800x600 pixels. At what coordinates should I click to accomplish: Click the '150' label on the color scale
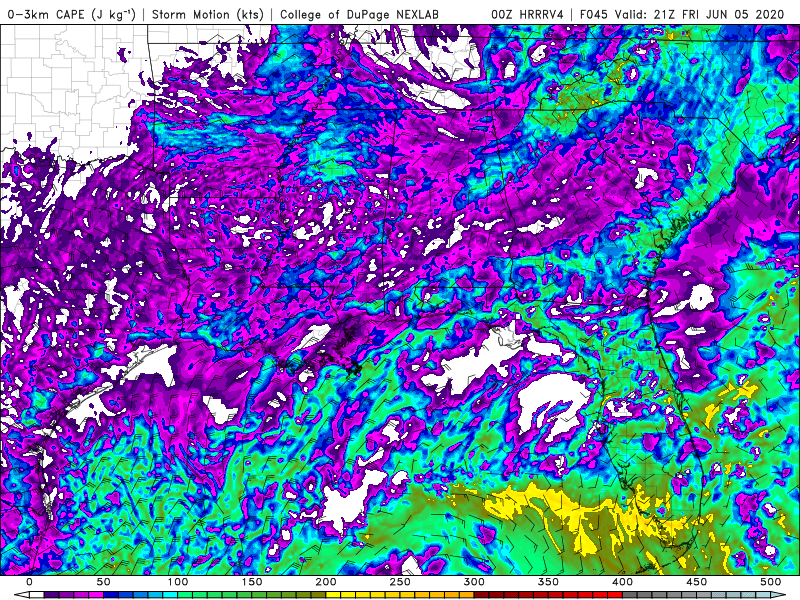(252, 582)
